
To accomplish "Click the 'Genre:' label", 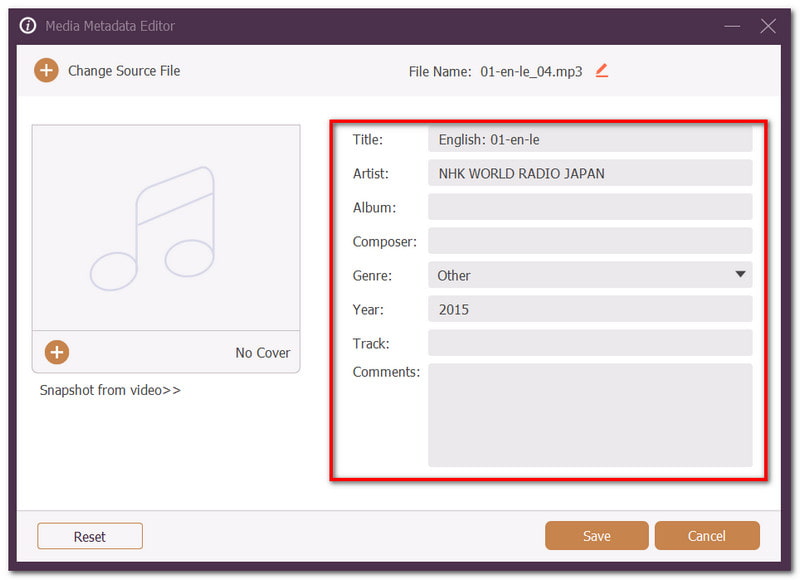I will pyautogui.click(x=372, y=275).
